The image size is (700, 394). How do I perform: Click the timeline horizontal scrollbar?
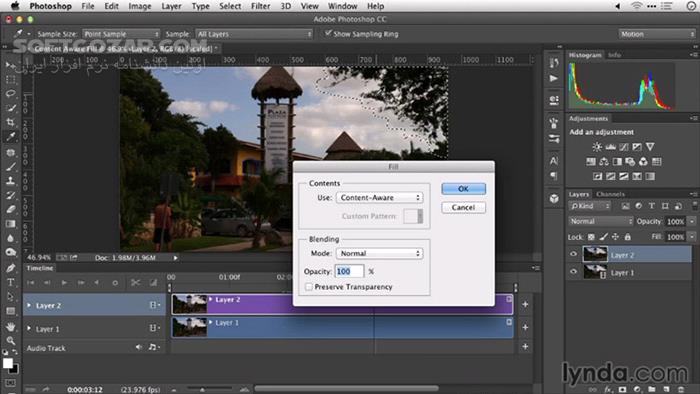pyautogui.click(x=347, y=388)
